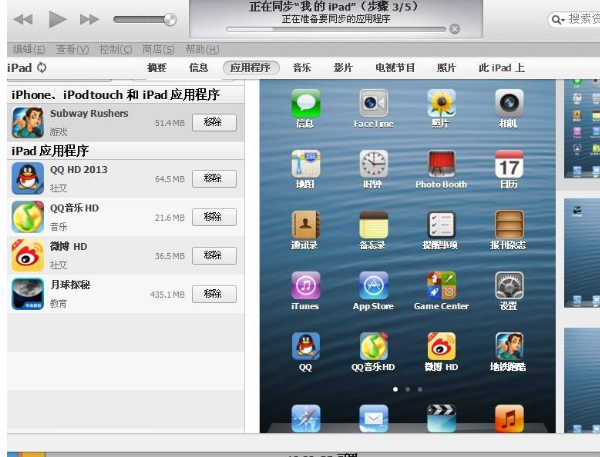This screenshot has width=600, height=457.
Task: Click the 地图 Maps icon
Action: point(305,164)
